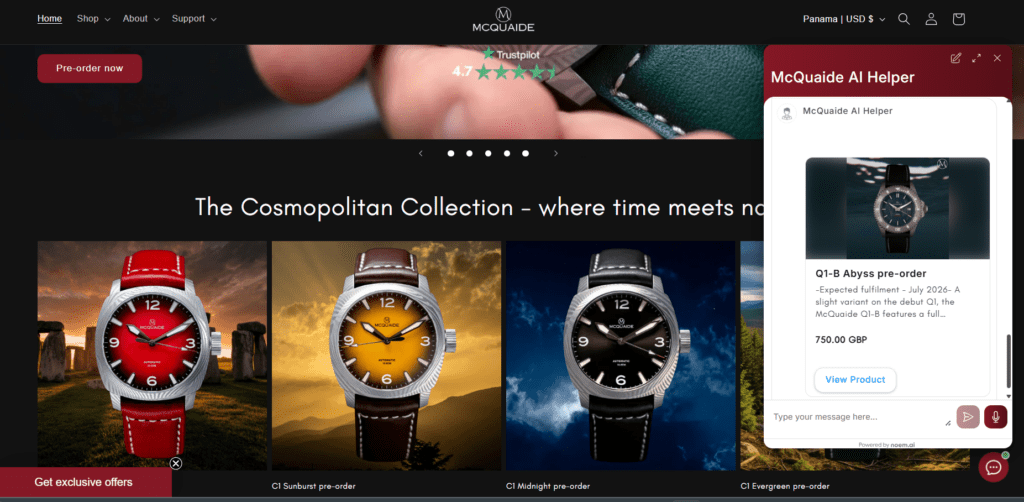Go to next slide with right arrow
This screenshot has width=1024, height=502.
(x=556, y=153)
